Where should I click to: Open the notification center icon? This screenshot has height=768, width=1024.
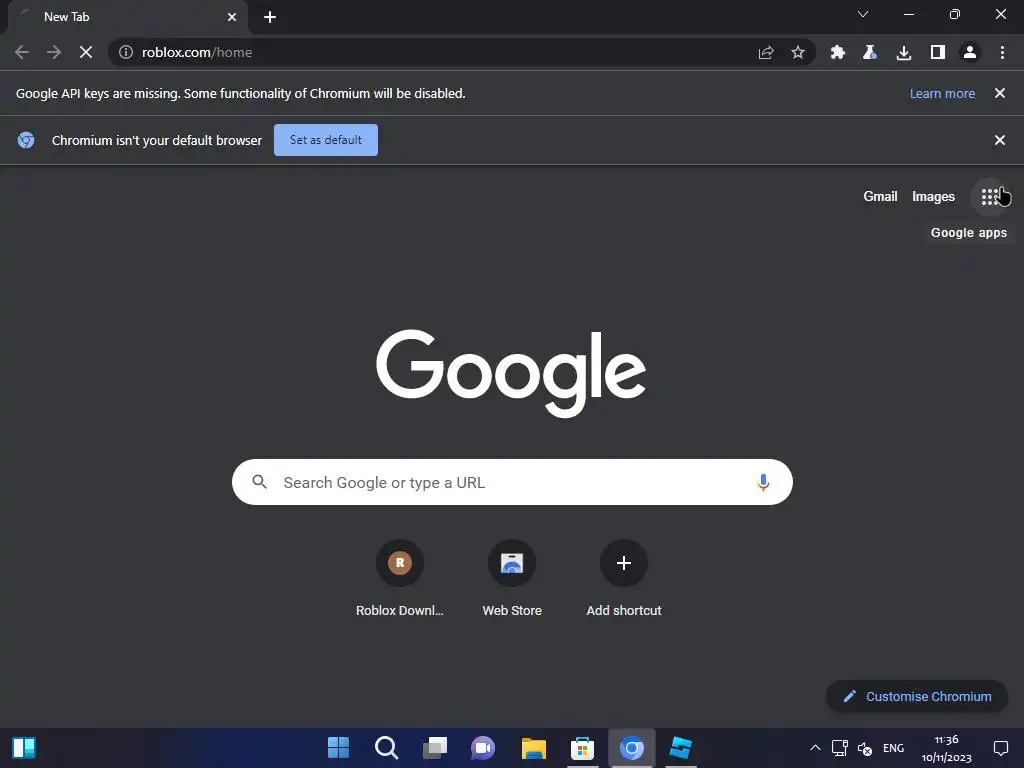pos(1000,748)
